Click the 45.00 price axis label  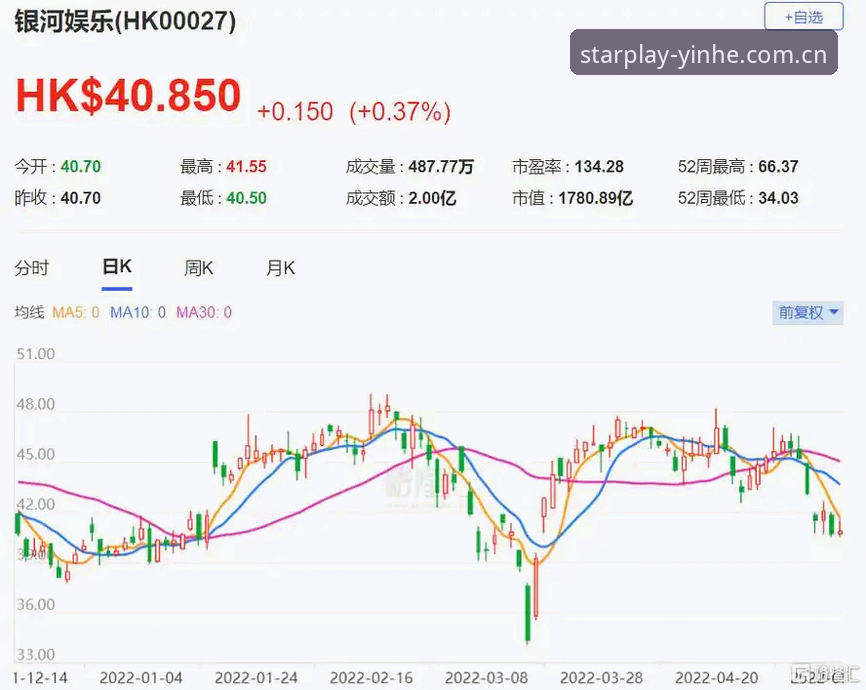click(x=36, y=455)
